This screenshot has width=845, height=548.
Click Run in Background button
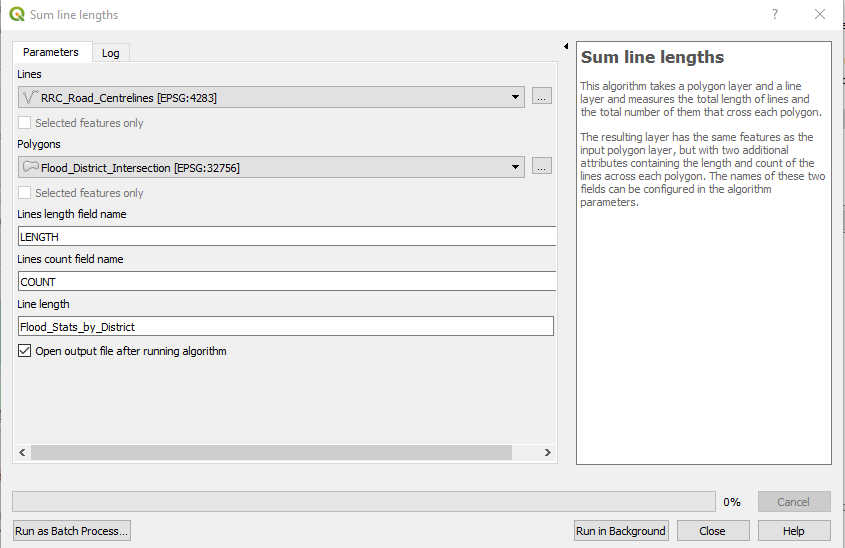point(620,531)
